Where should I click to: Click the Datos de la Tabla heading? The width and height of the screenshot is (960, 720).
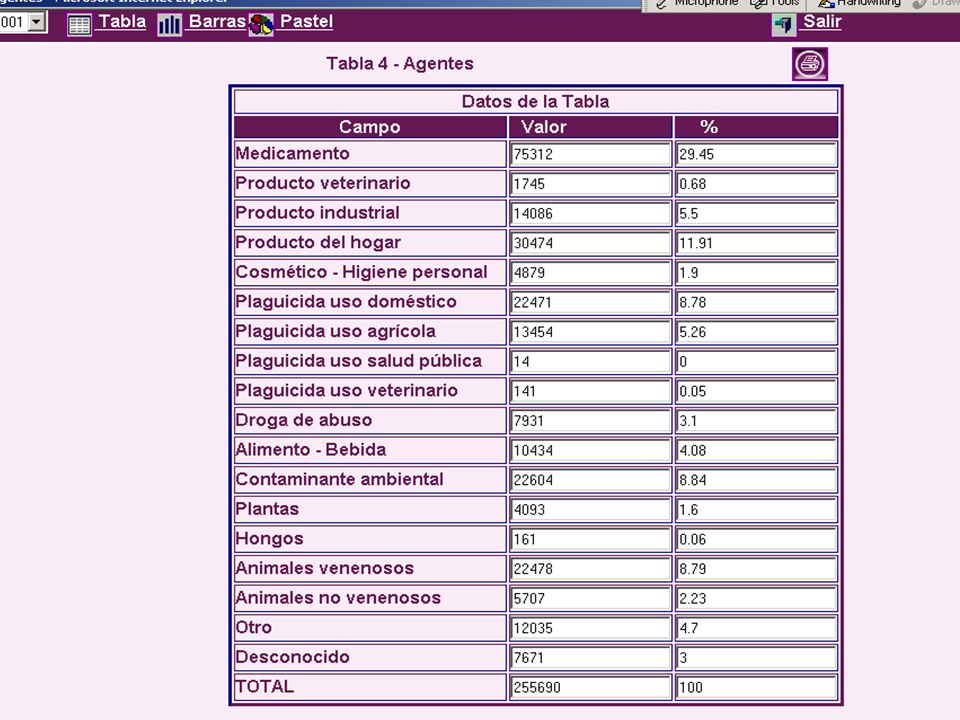(x=536, y=102)
